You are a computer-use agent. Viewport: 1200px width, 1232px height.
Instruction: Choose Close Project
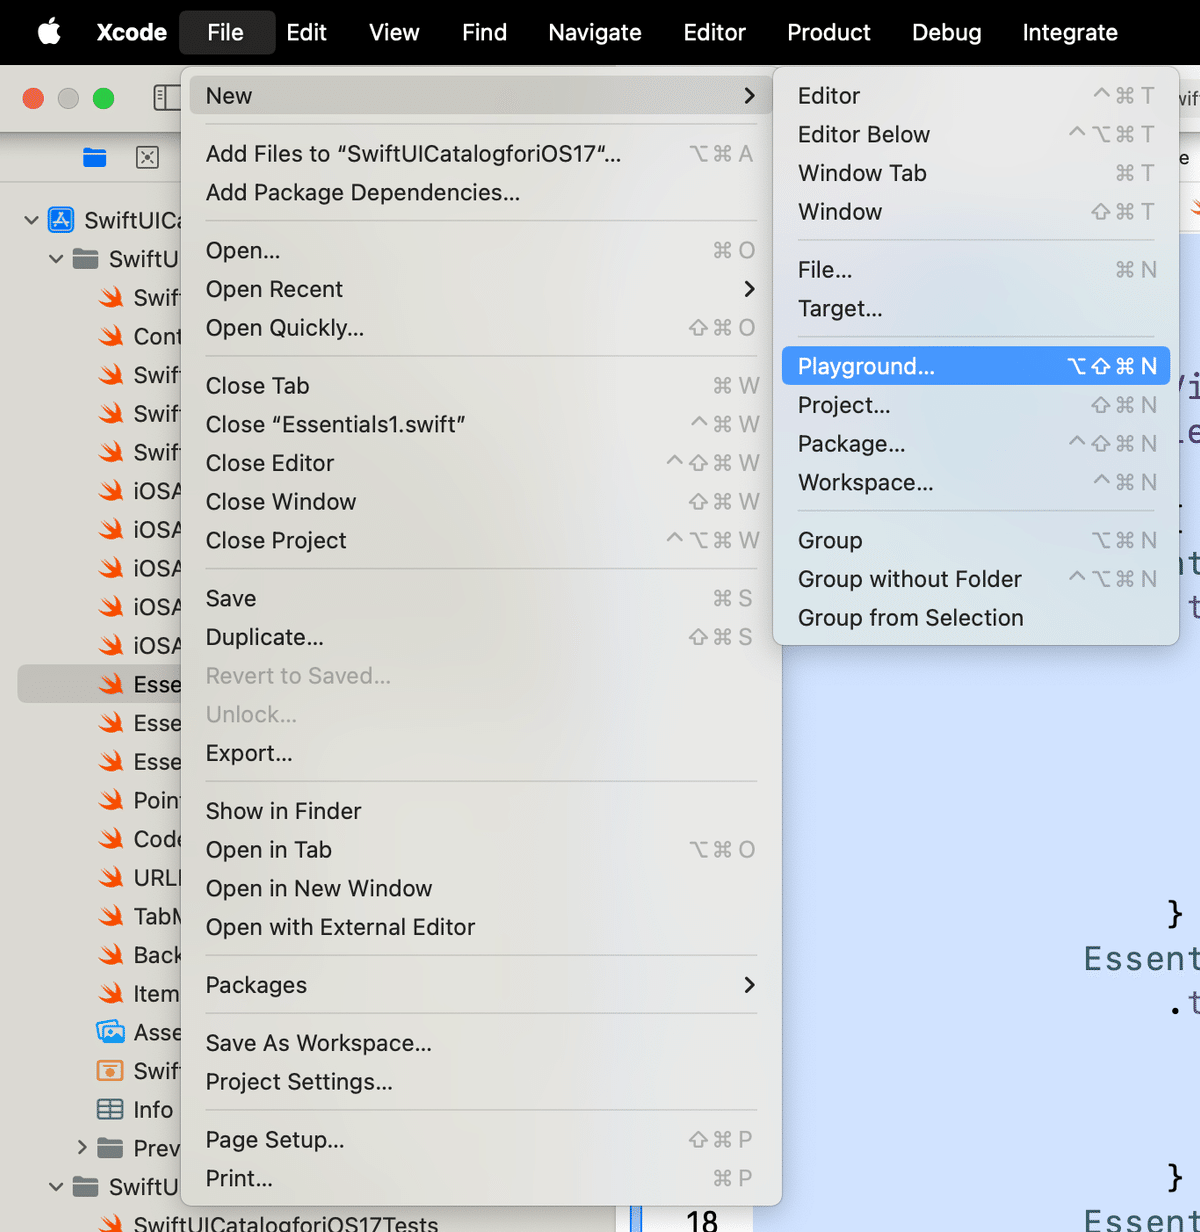[481, 541]
